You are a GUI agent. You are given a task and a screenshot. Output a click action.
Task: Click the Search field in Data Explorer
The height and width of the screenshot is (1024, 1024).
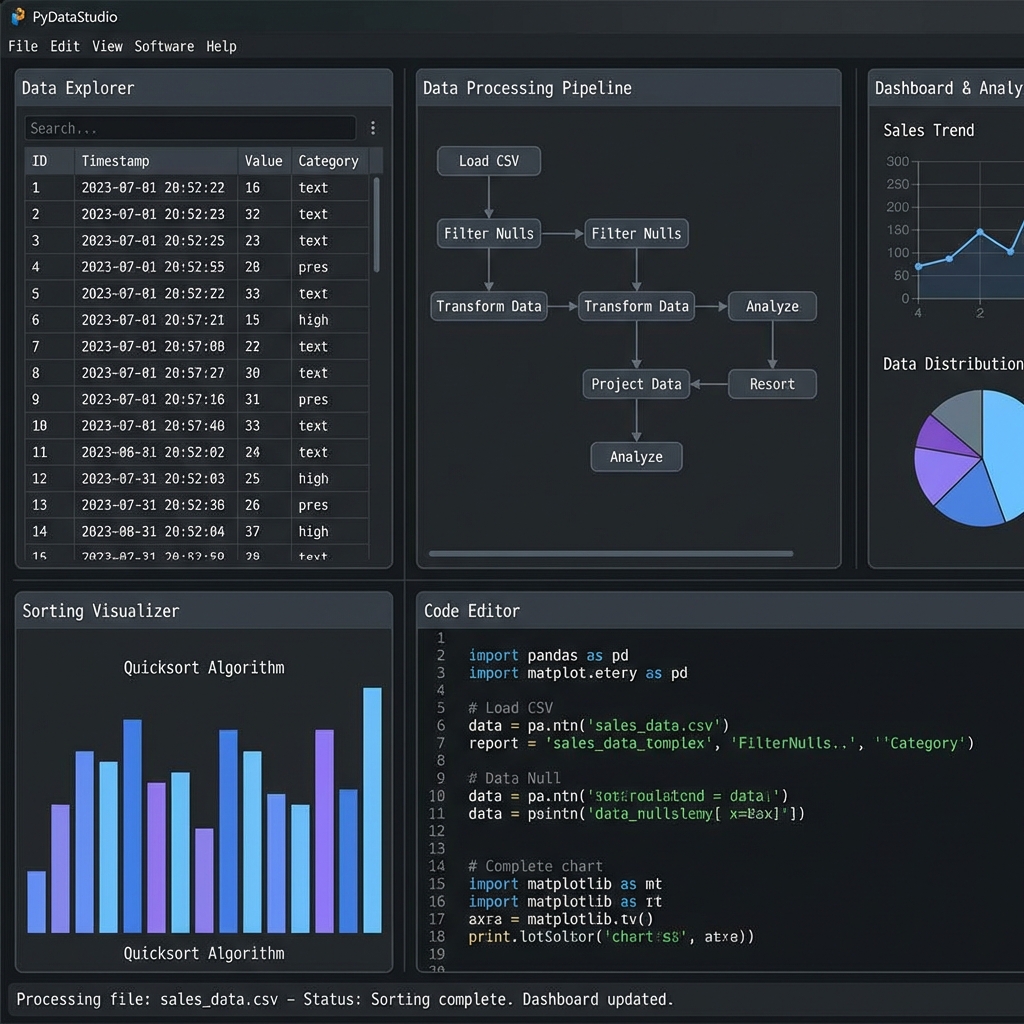[190, 128]
